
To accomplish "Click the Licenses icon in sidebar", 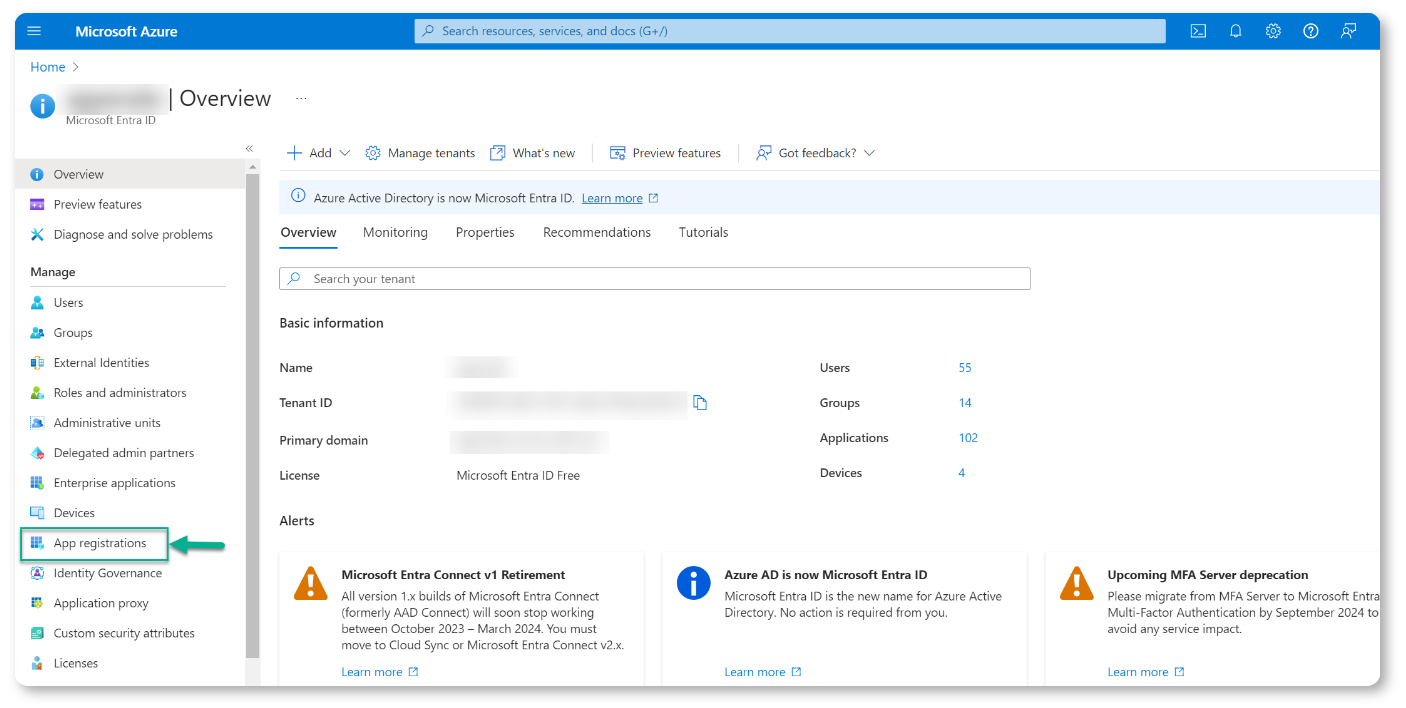I will [37, 663].
